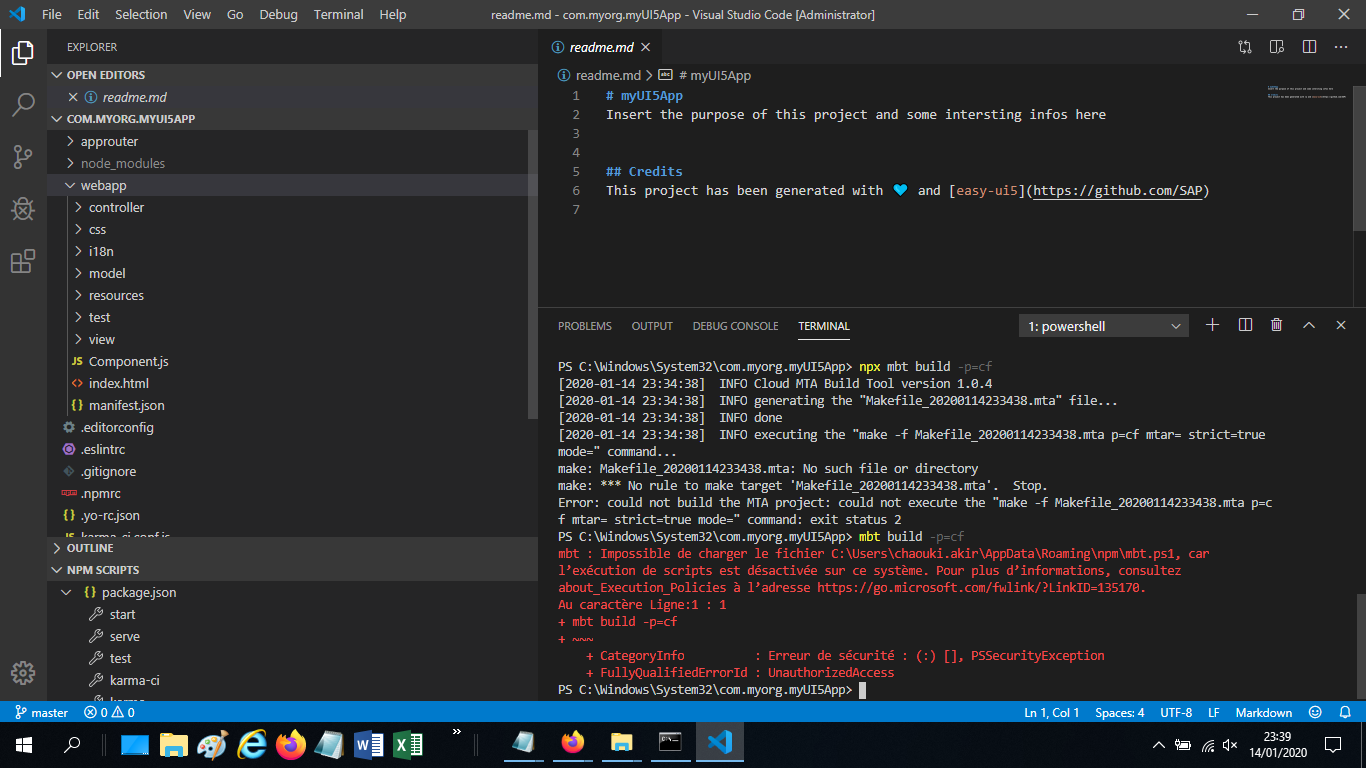Open the Debug view in Activity Bar

click(x=22, y=208)
